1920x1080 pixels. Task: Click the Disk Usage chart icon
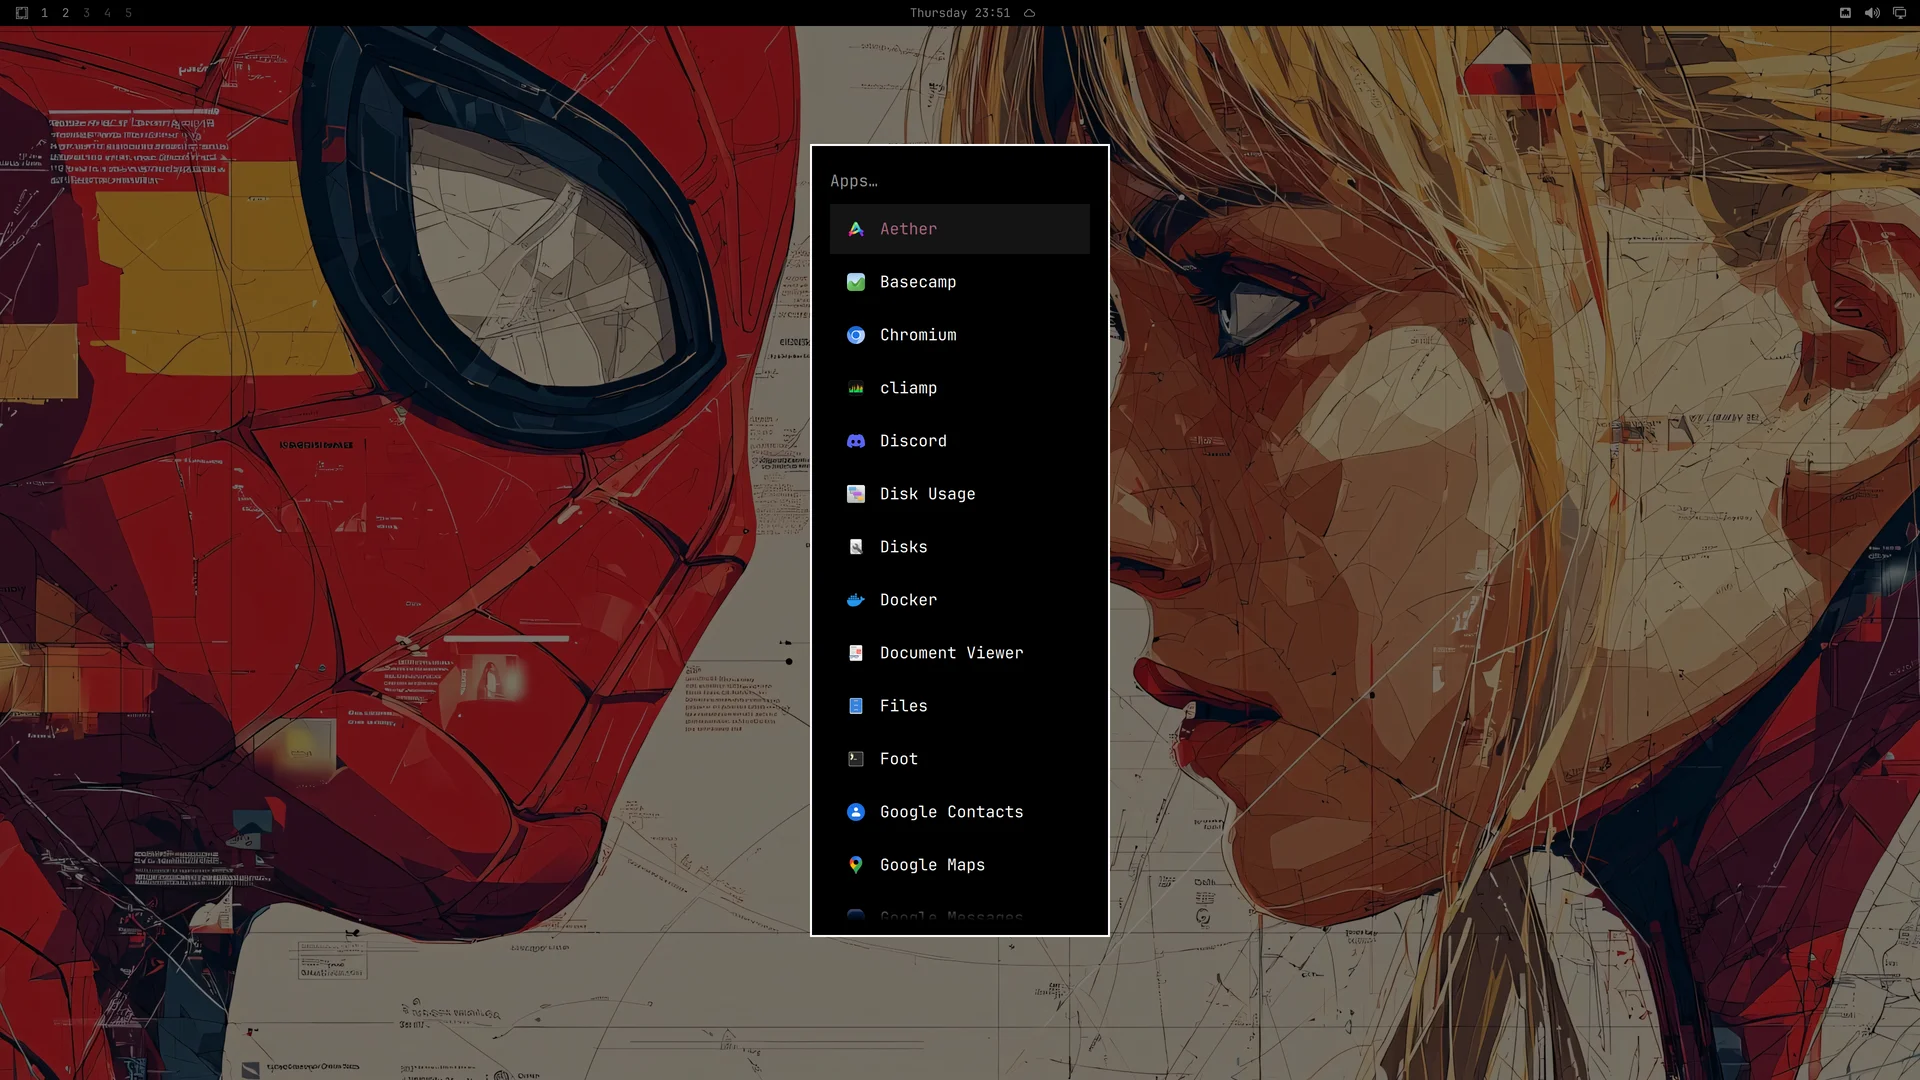(x=856, y=494)
